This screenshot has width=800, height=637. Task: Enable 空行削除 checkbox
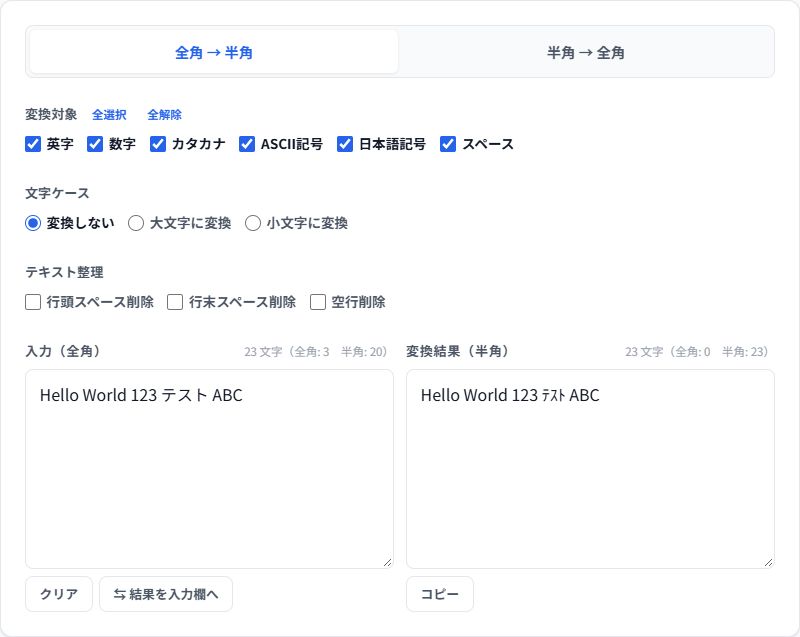pyautogui.click(x=318, y=302)
